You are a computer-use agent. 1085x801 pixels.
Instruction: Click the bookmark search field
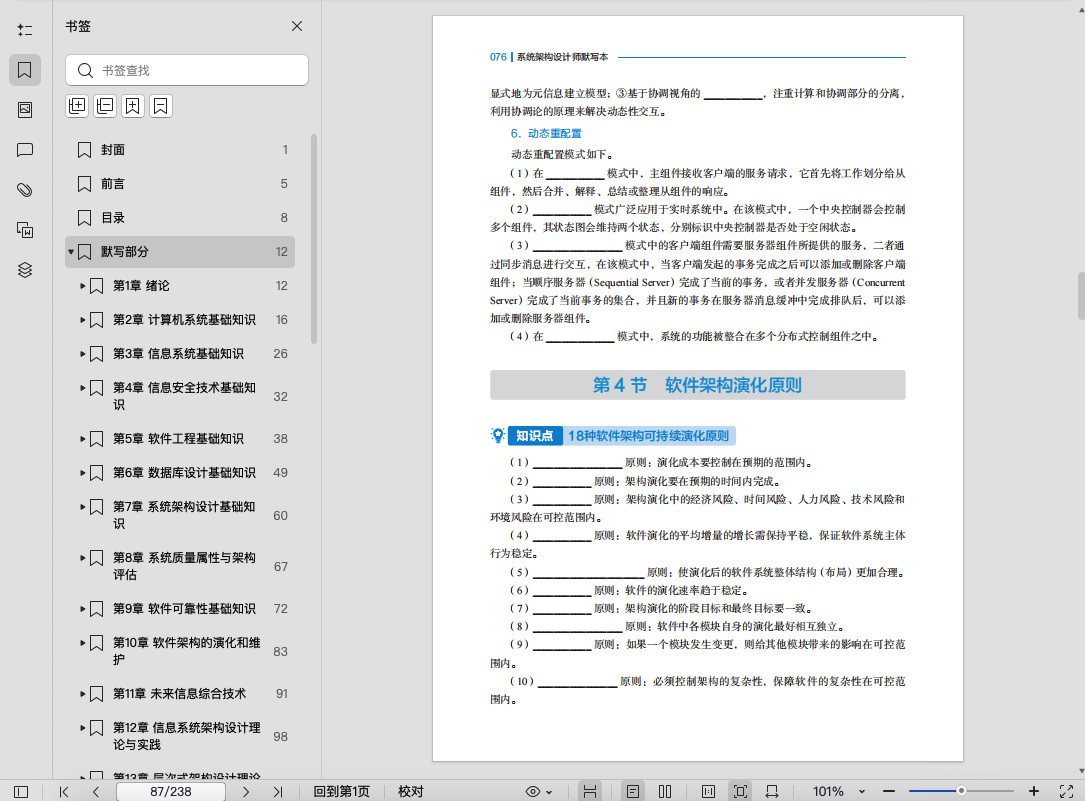pyautogui.click(x=187, y=70)
